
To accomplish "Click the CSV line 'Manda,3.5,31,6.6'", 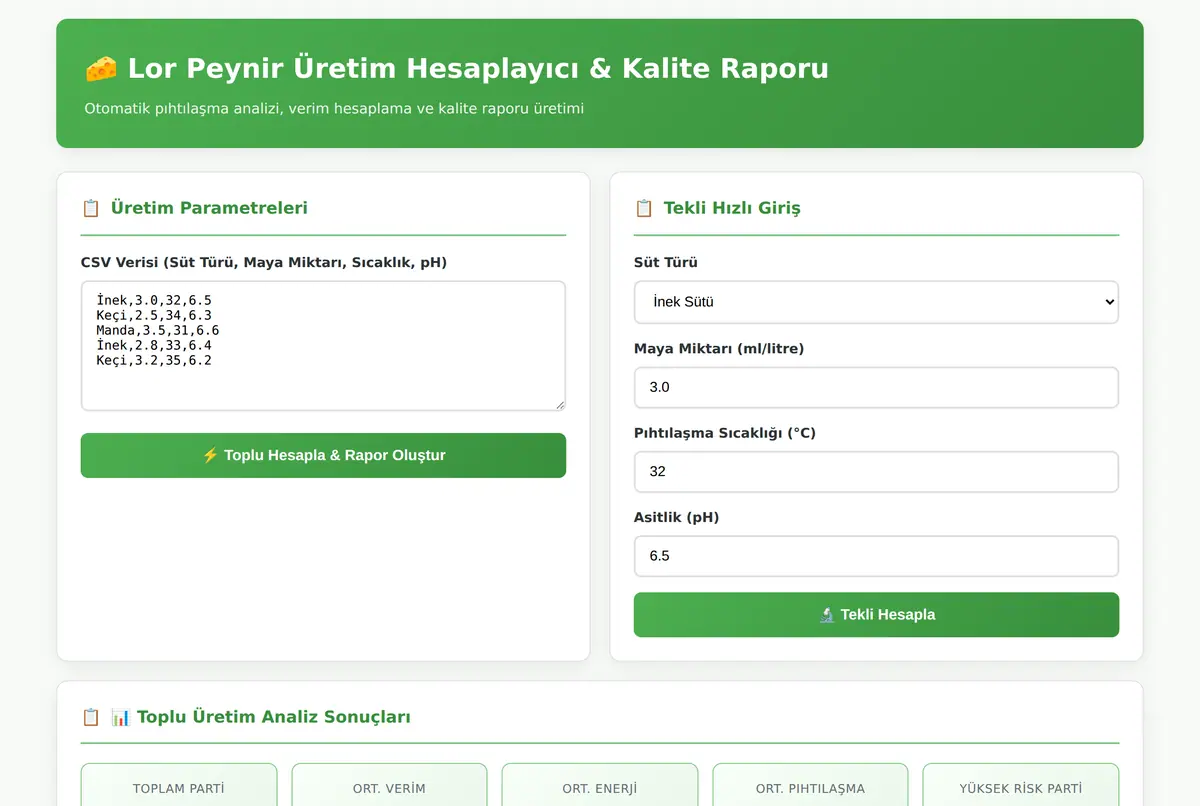I will 158,330.
